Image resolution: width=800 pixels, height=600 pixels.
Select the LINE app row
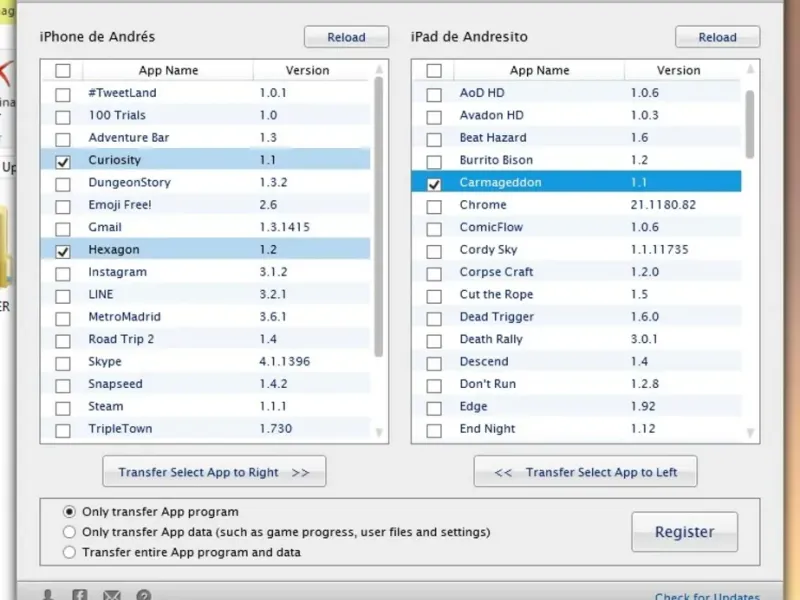206,294
